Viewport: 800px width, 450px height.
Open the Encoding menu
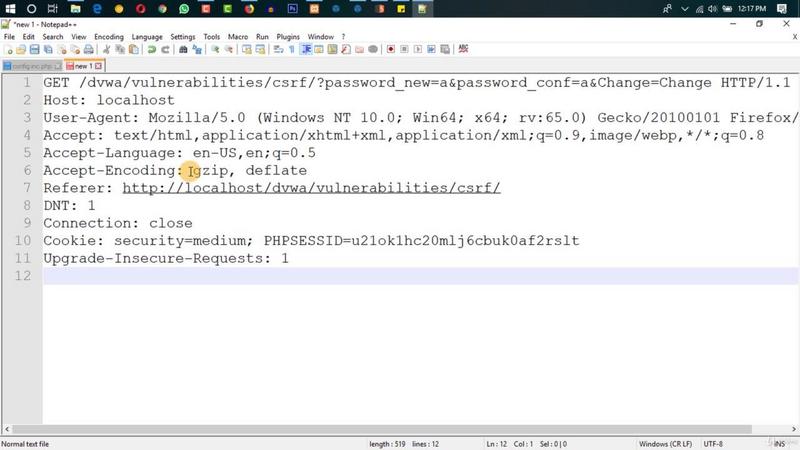pyautogui.click(x=109, y=37)
